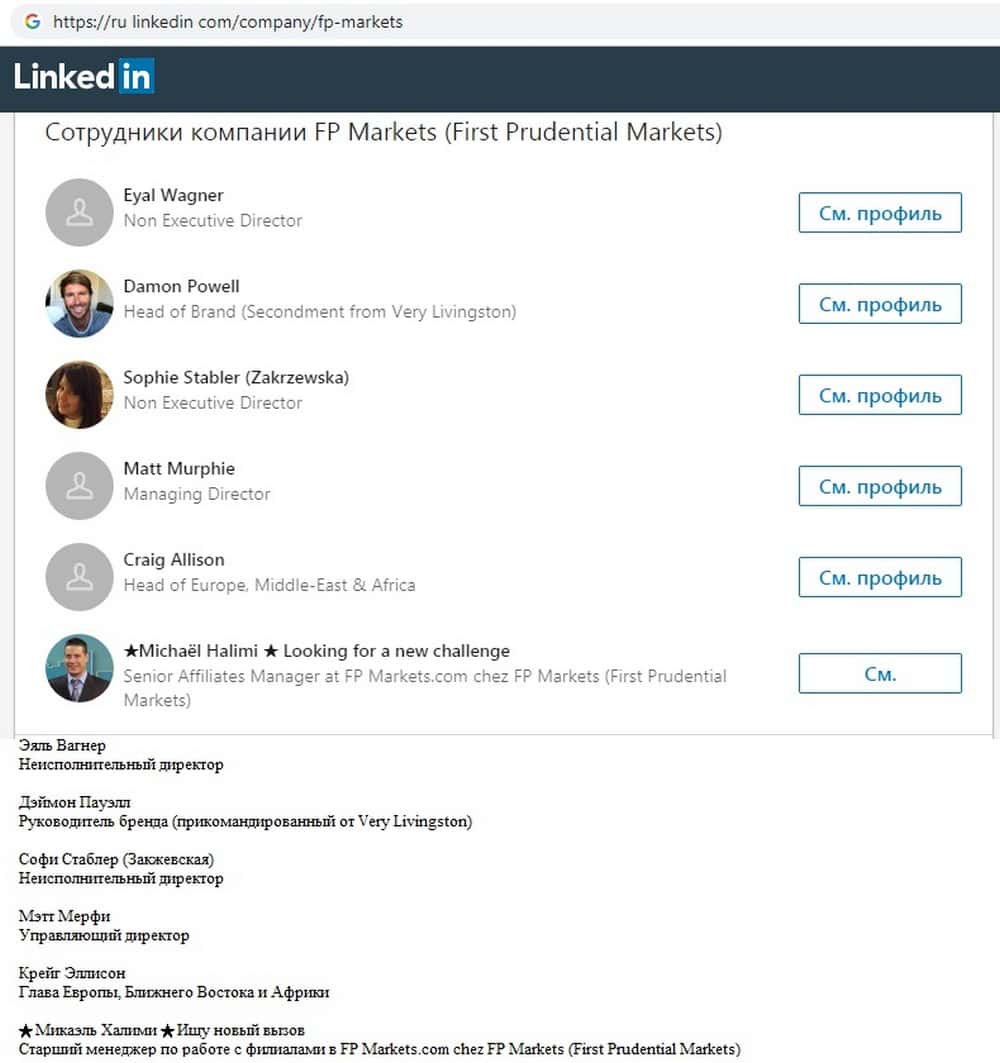This screenshot has width=1000, height=1063.
Task: Open Damon Powell's profile photo
Action: [x=79, y=303]
